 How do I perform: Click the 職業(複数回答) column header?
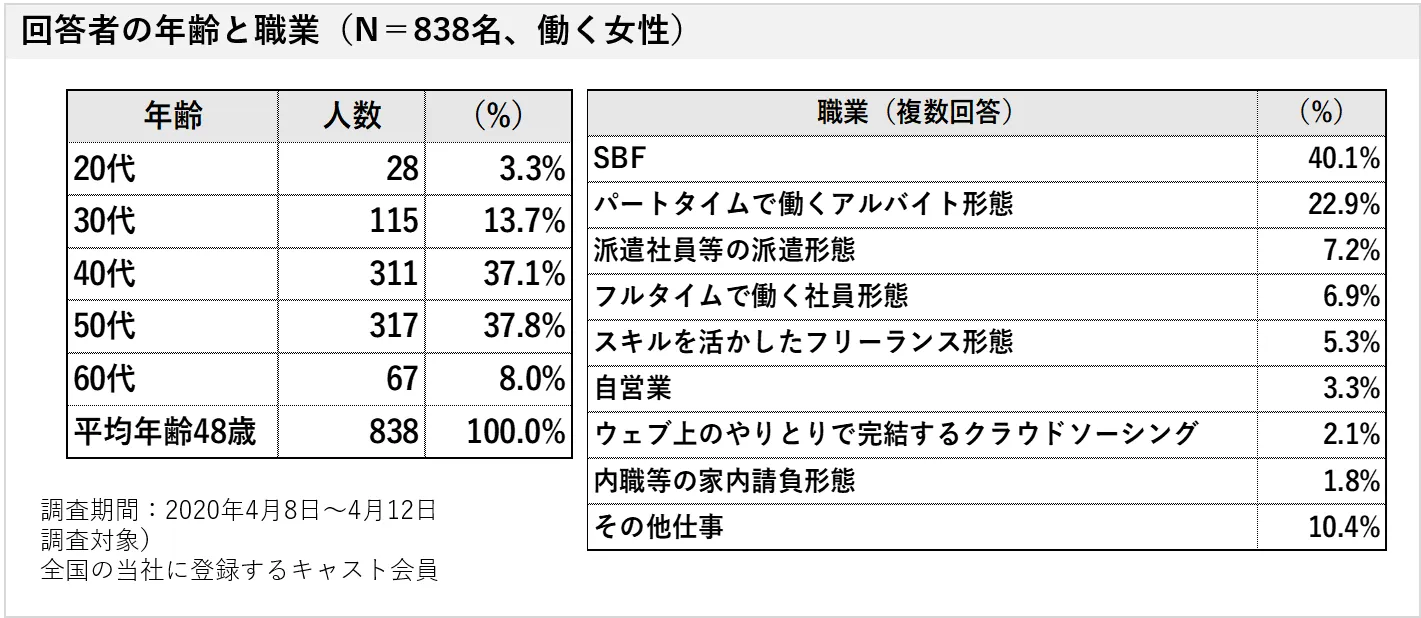tap(921, 113)
